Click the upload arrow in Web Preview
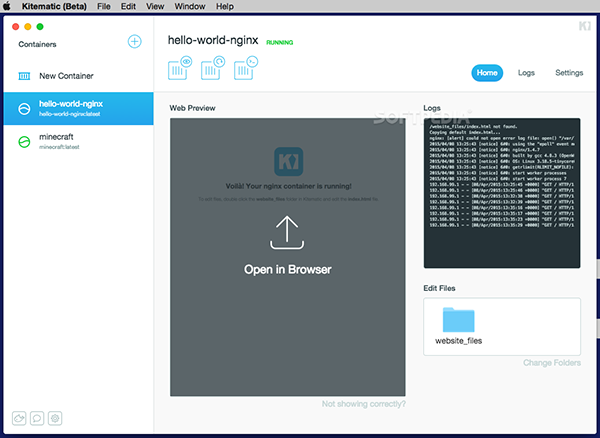 [x=288, y=232]
